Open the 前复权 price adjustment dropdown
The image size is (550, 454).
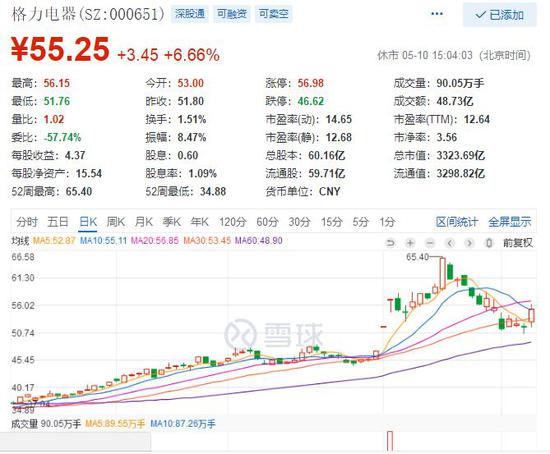(x=518, y=243)
